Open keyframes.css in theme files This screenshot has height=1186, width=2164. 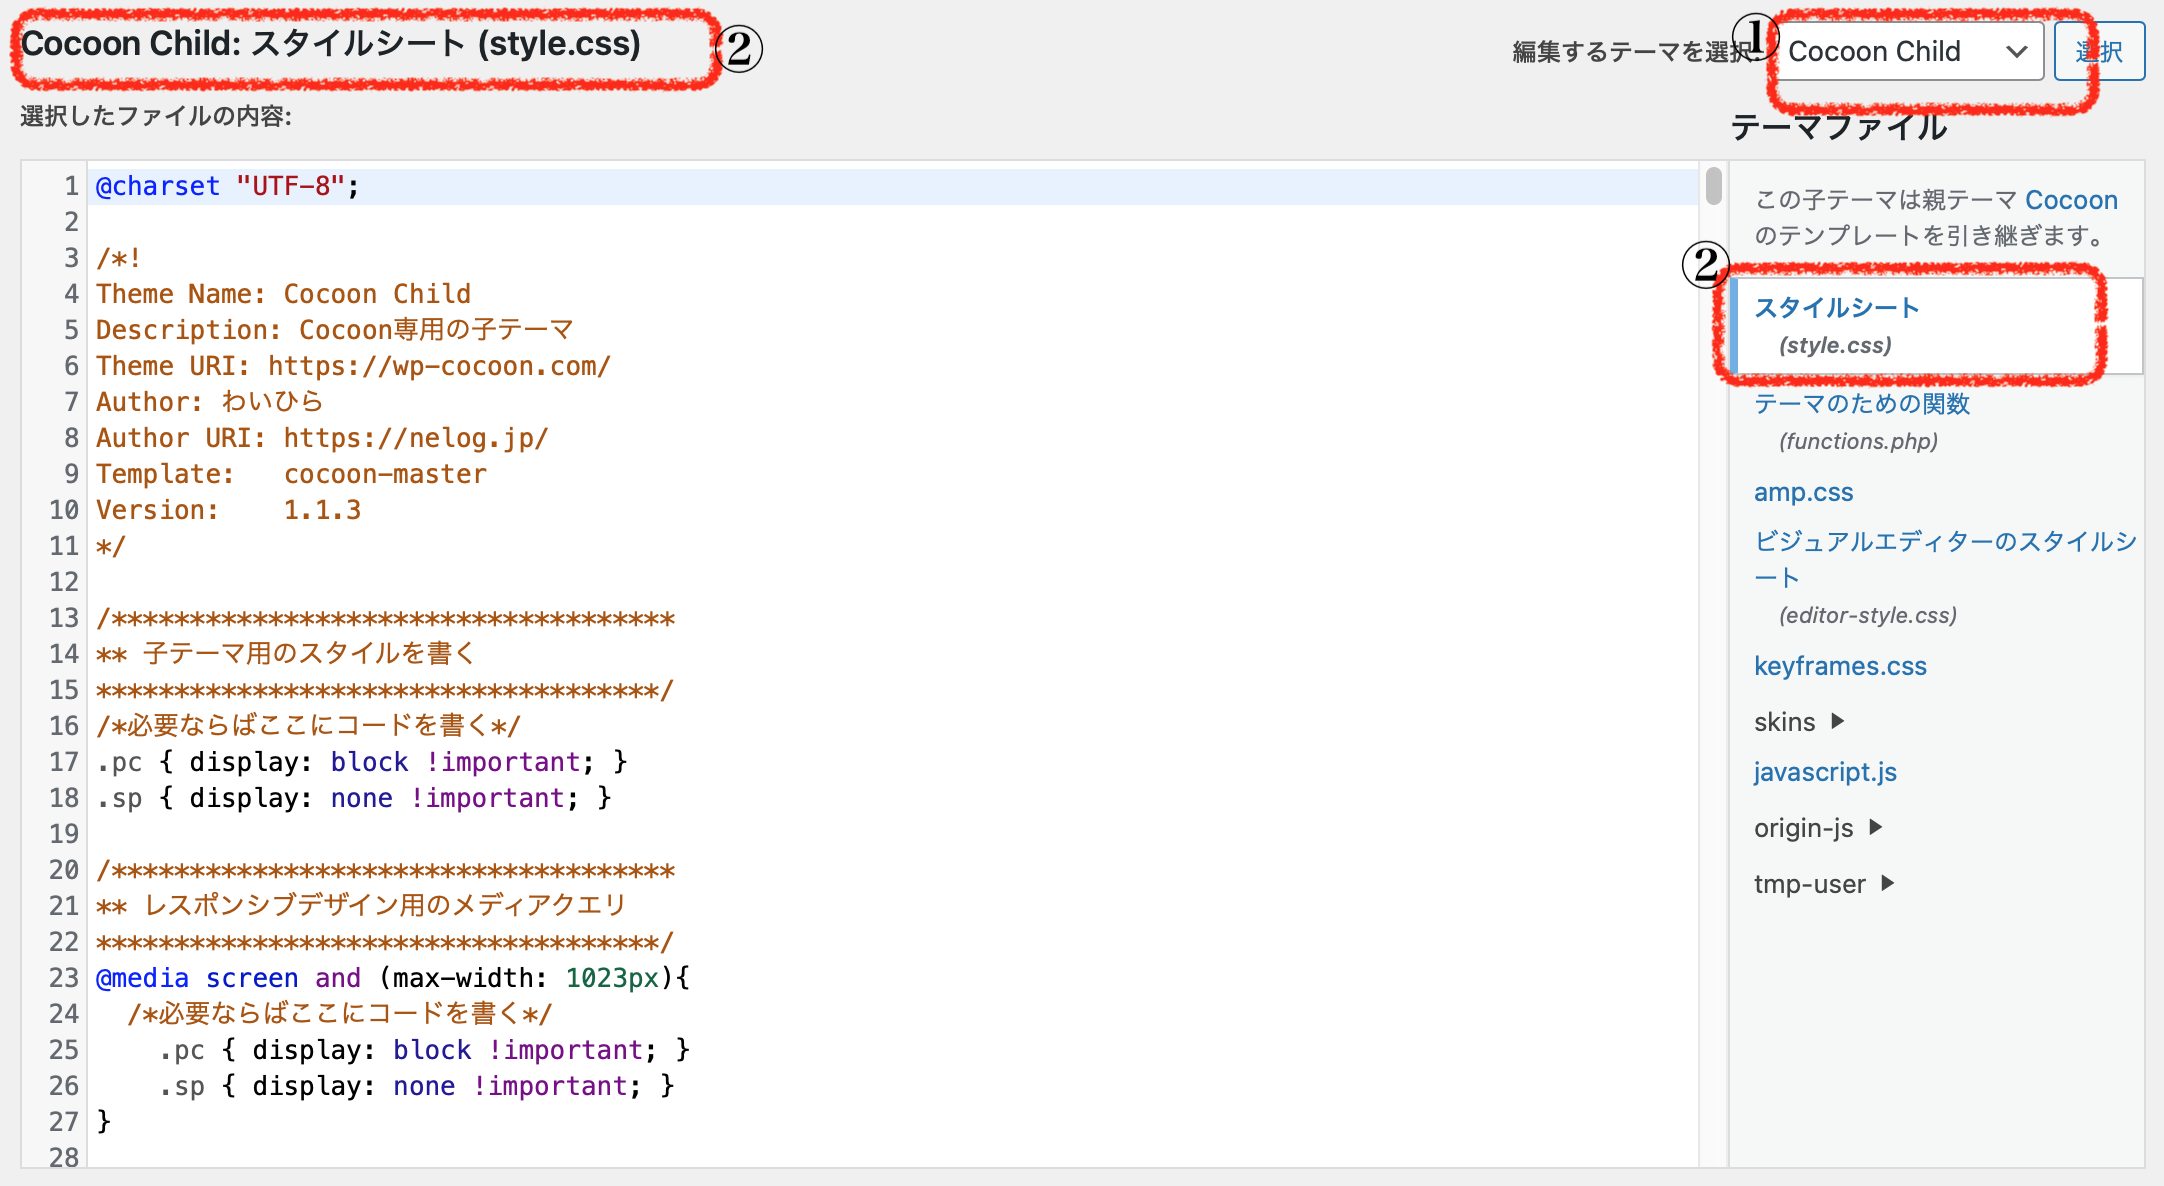1840,666
